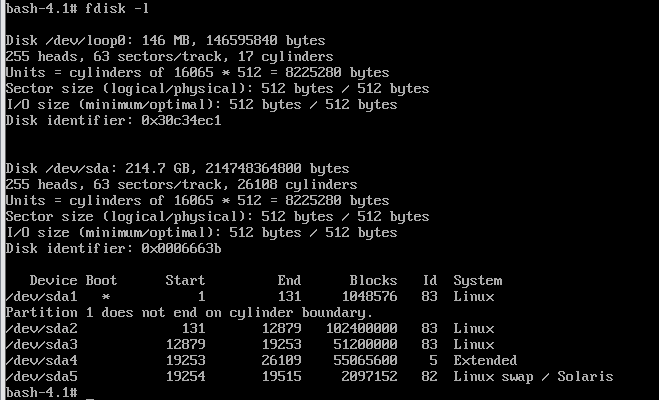Screen dimensions: 659x400
Task: Click the End column header
Action: coord(289,280)
